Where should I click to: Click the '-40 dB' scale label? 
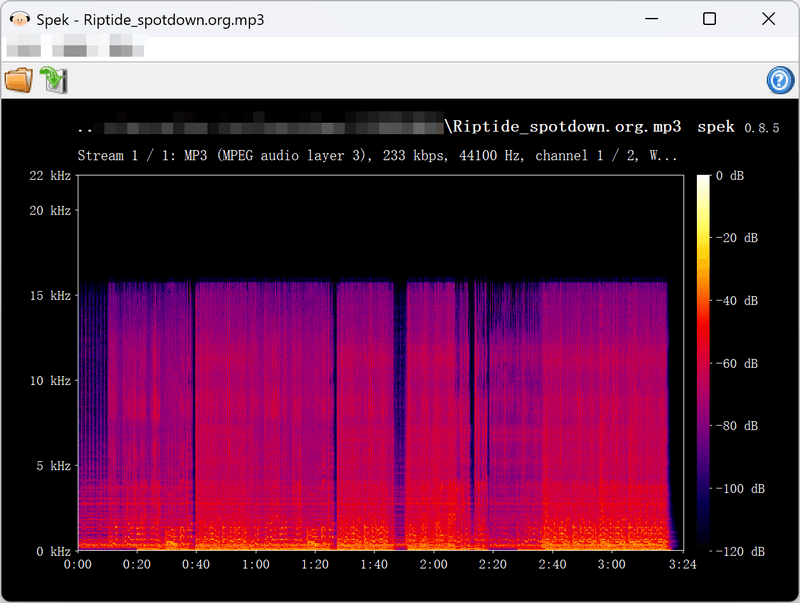pos(737,301)
